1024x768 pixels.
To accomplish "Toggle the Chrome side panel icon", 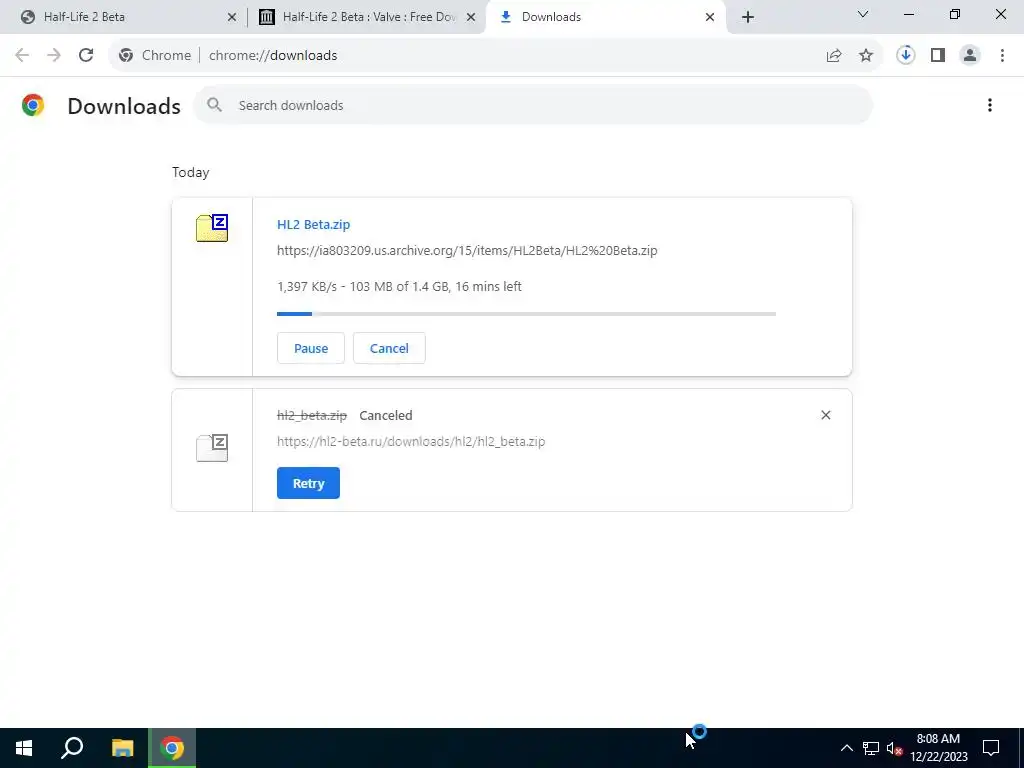I will pos(938,56).
